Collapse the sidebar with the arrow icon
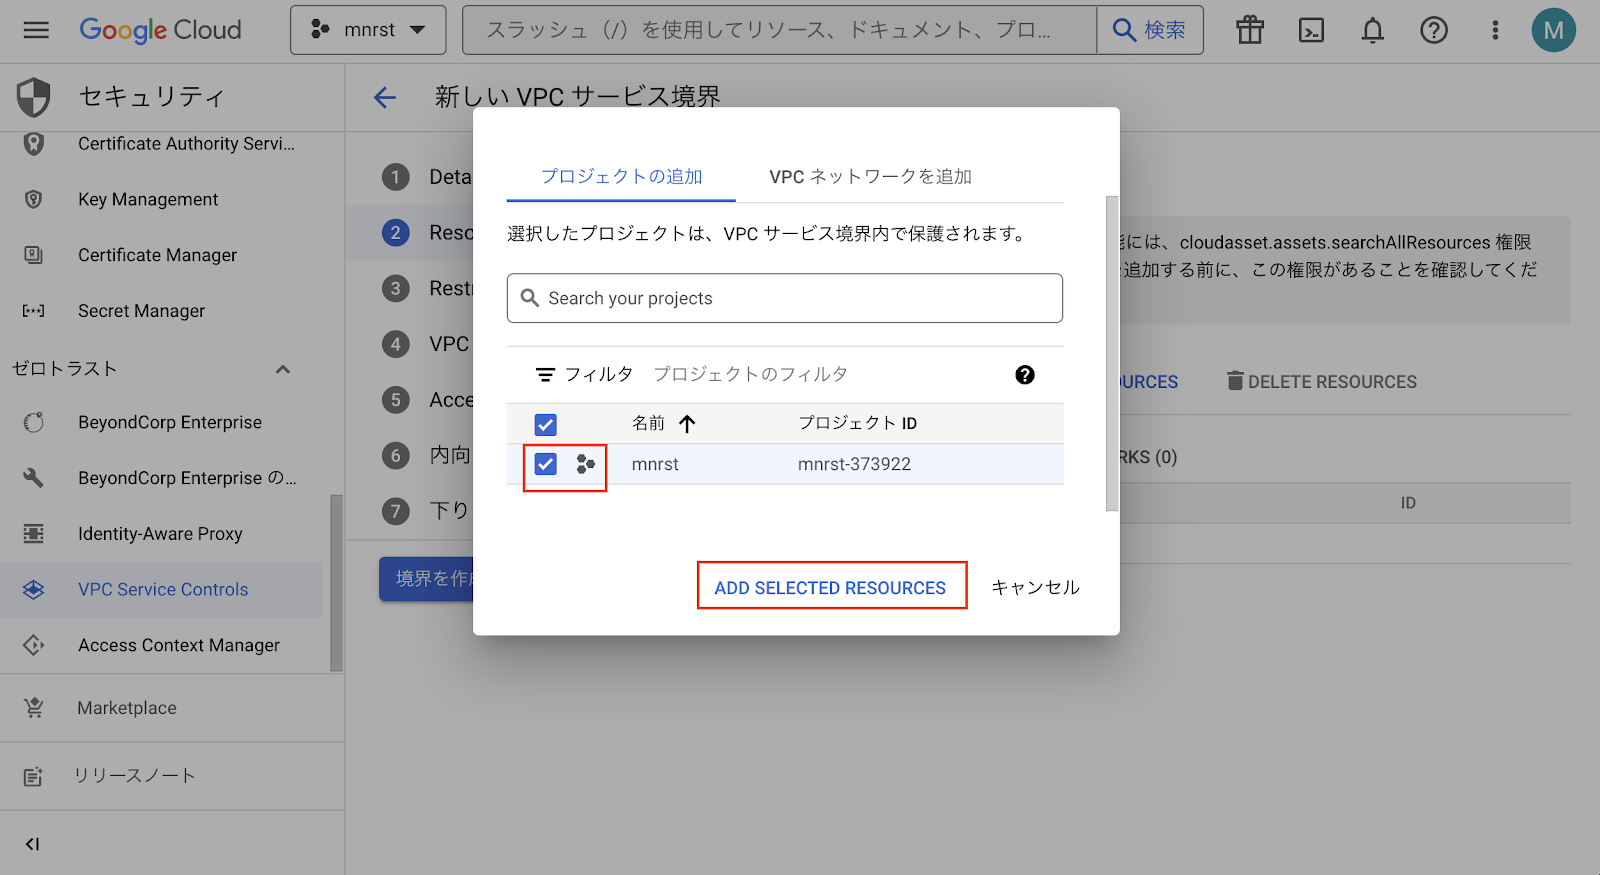Image resolution: width=1600 pixels, height=875 pixels. (32, 844)
